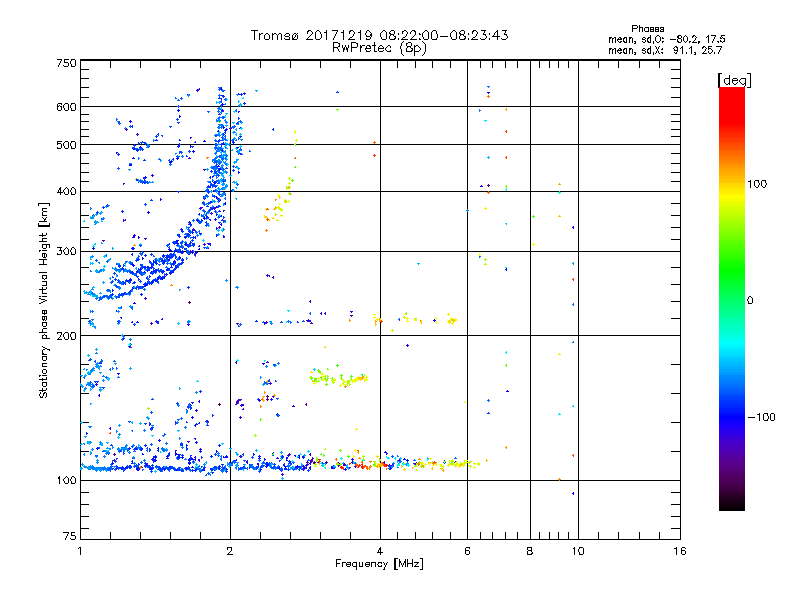Click the x-axis label '6'
The image size is (800, 600).
[x=467, y=551]
